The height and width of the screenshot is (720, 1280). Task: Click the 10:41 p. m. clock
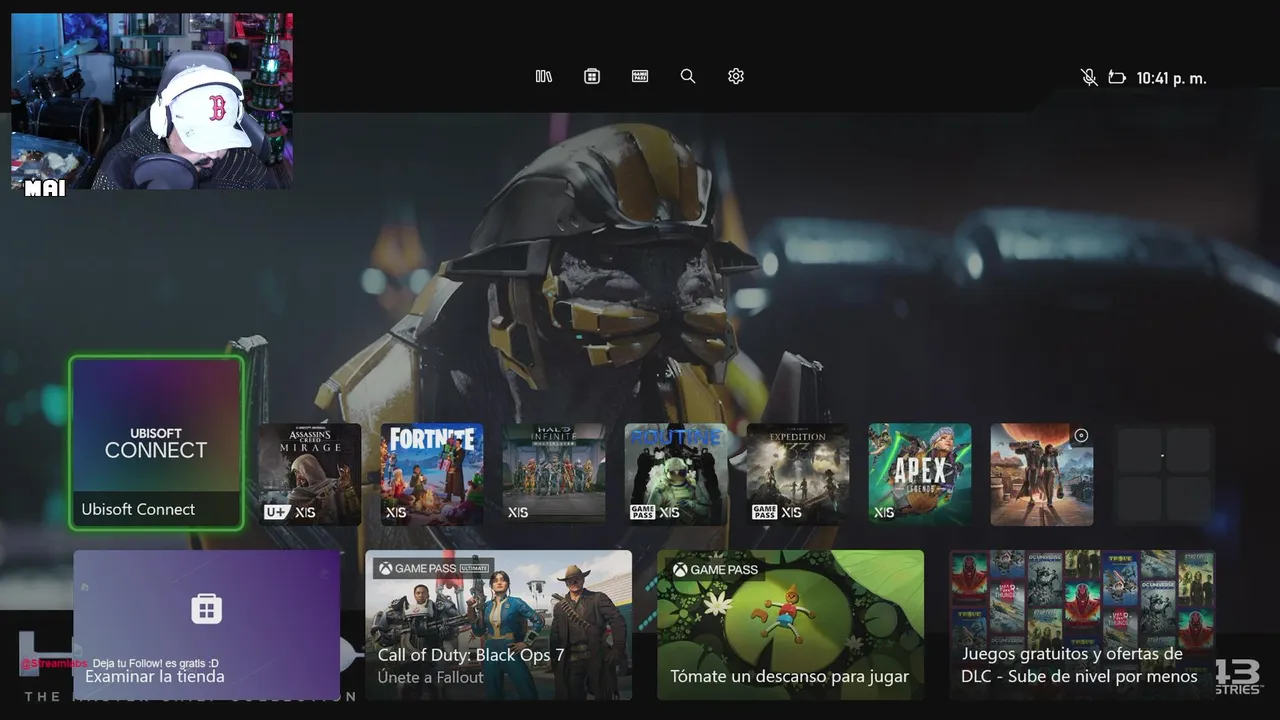click(1171, 78)
